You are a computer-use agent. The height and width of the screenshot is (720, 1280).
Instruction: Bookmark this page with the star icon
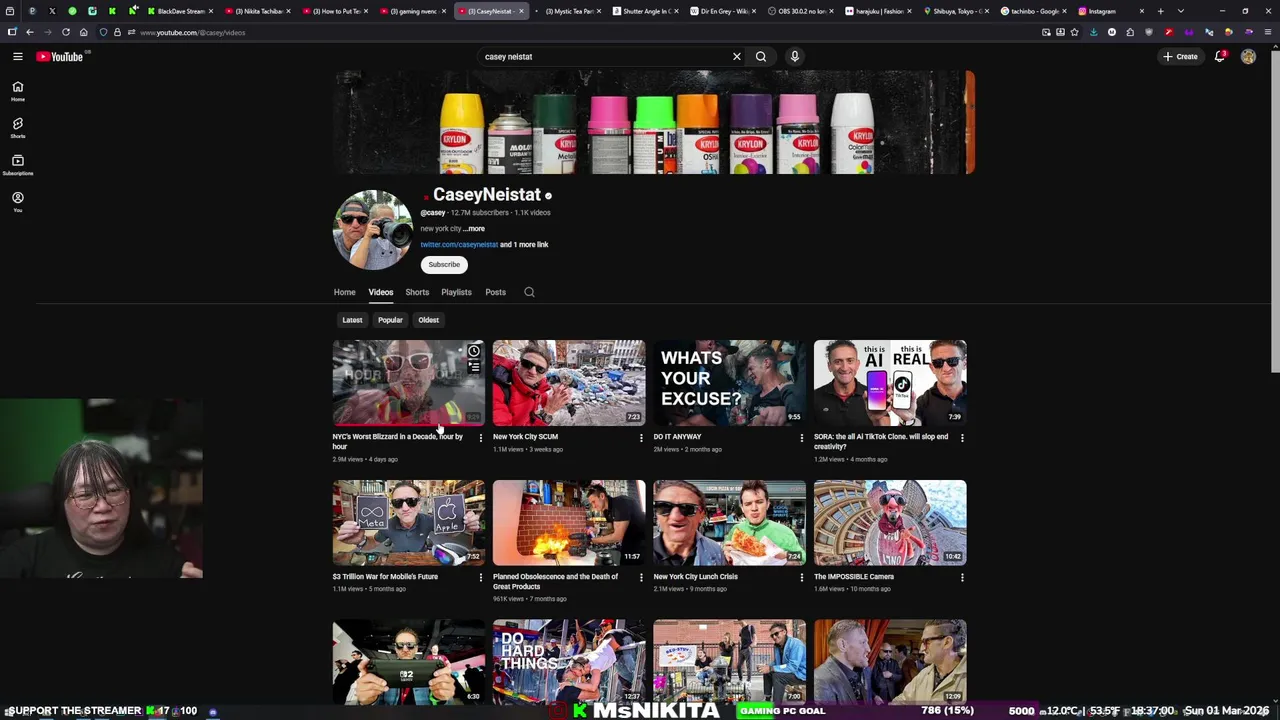1075,32
